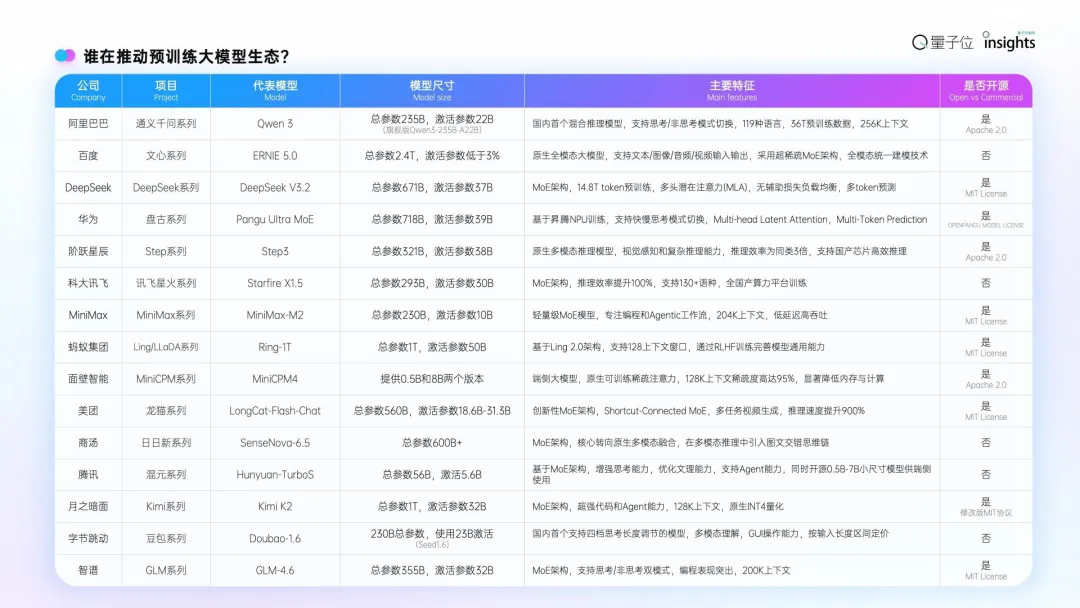Click the 混元系列 project cell
1080x608 pixels.
point(166,474)
